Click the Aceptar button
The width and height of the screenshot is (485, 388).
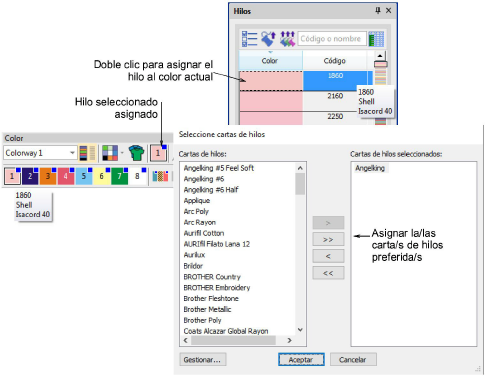[x=301, y=360]
